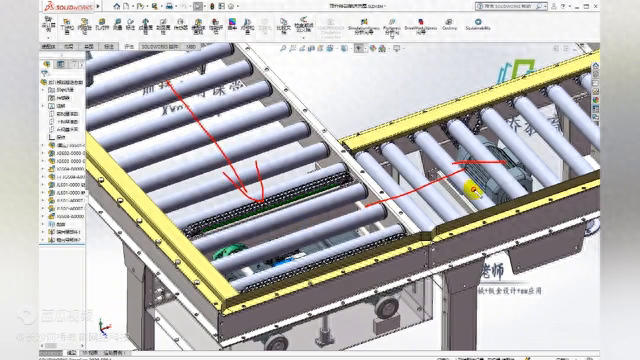Open the search box dropdown arrow

click(x=545, y=6)
